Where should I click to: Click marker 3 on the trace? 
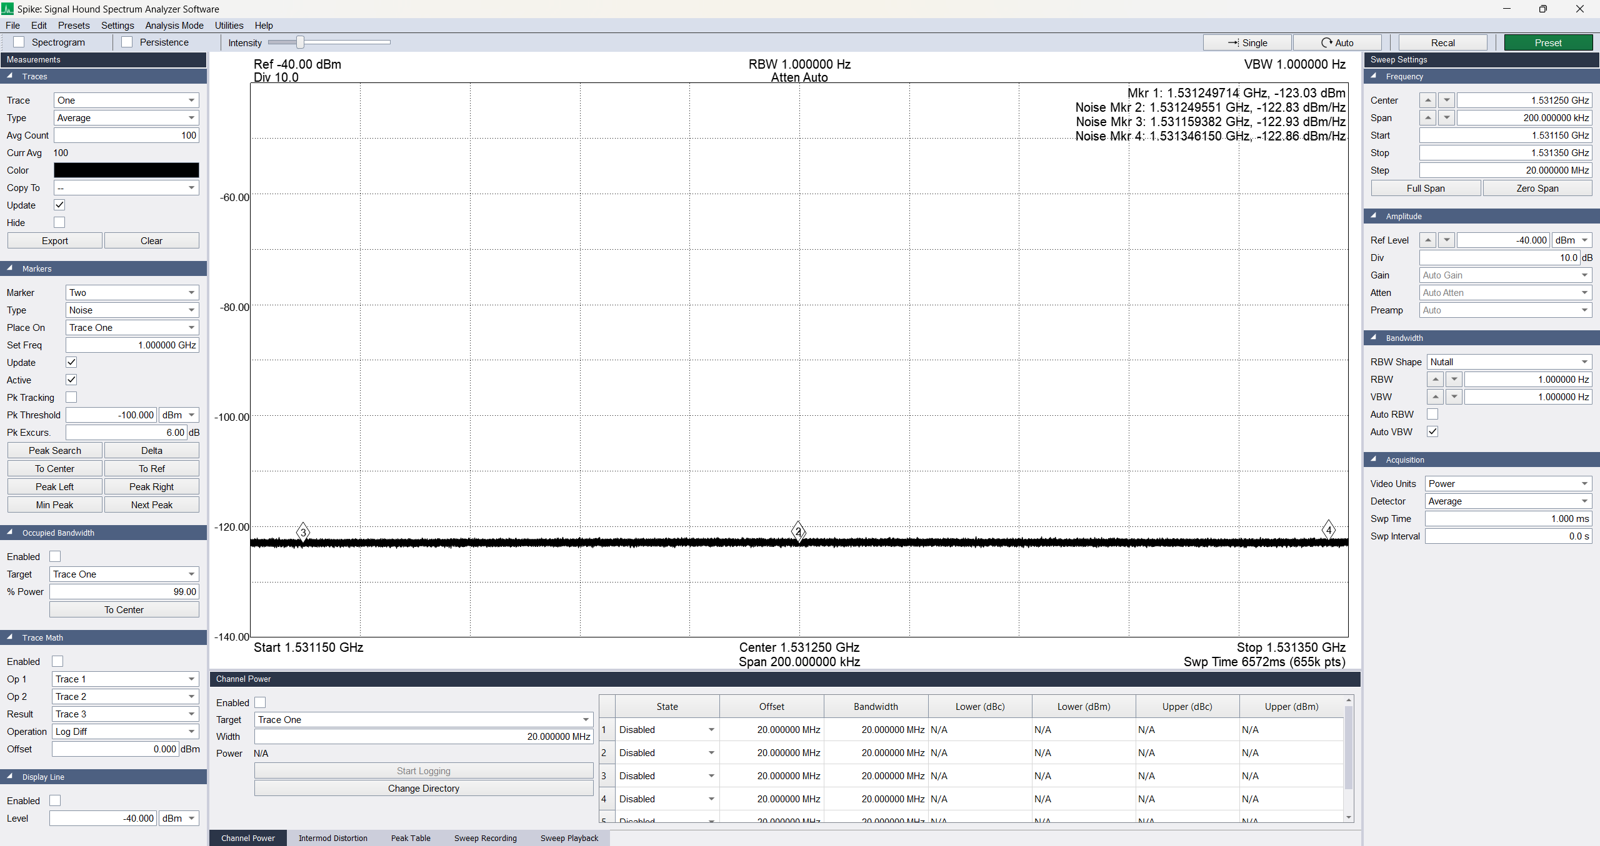click(x=303, y=532)
